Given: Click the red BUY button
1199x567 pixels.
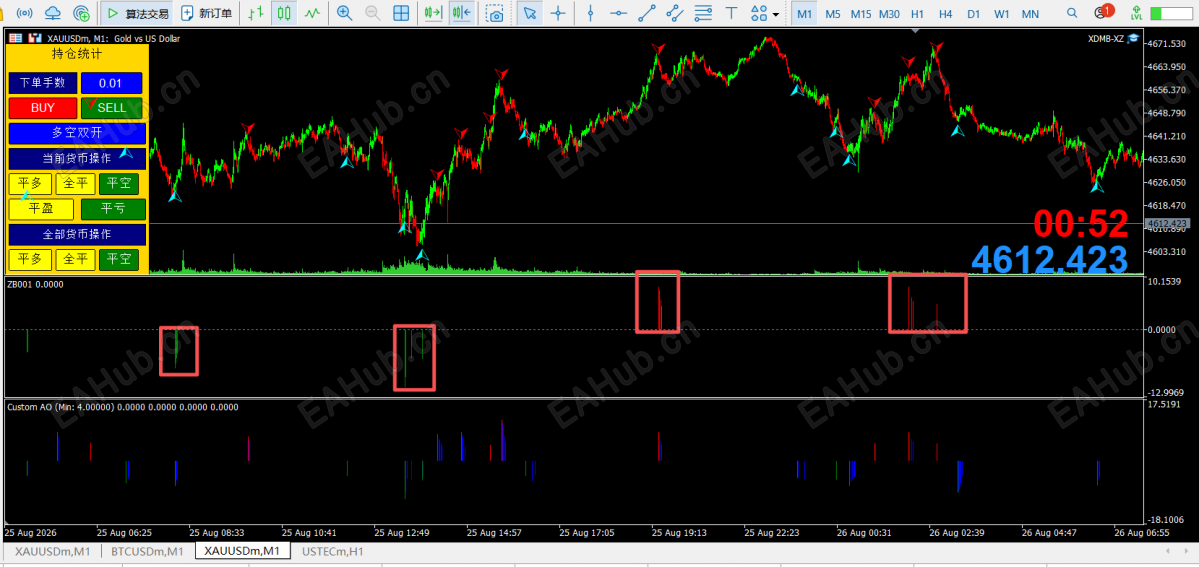Looking at the screenshot, I should click(43, 108).
